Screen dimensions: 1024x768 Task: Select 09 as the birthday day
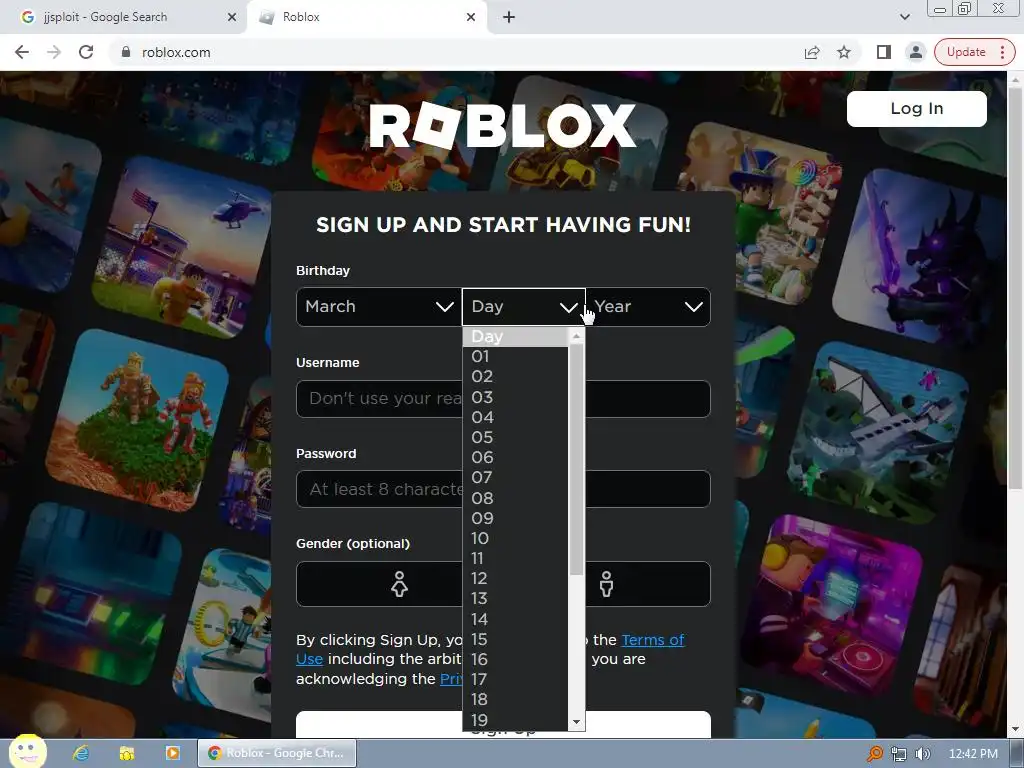(x=515, y=519)
